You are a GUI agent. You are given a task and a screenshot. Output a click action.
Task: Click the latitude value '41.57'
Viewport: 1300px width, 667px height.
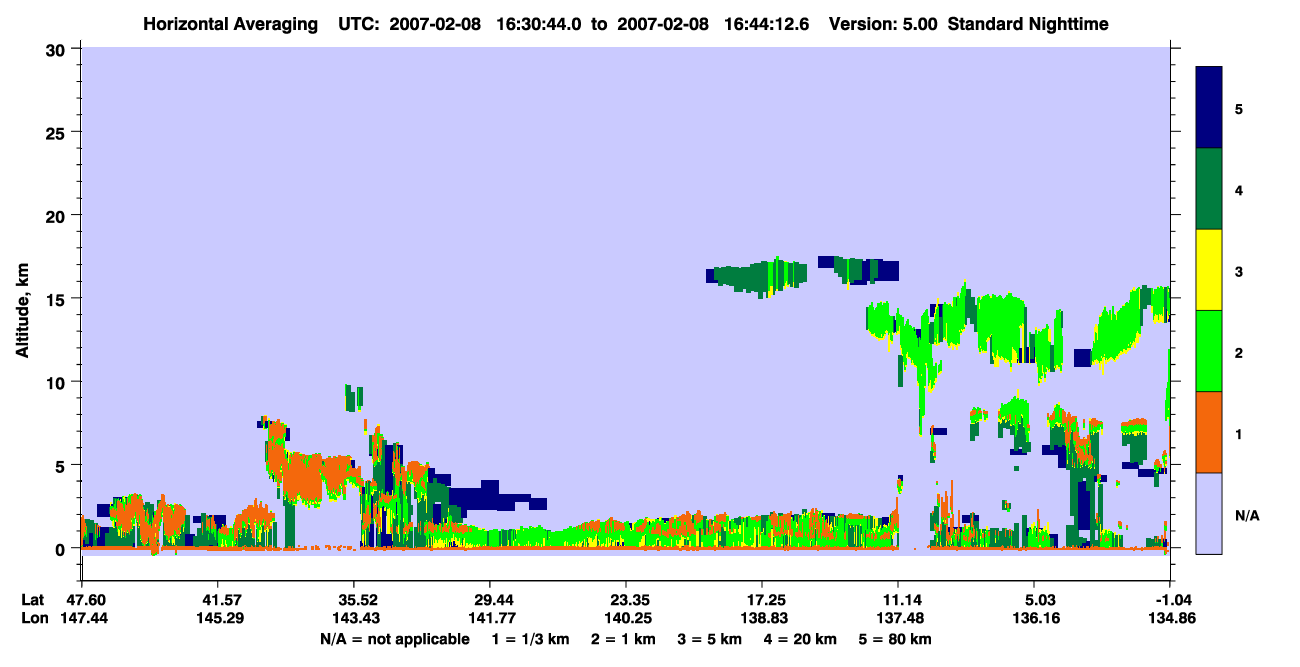pyautogui.click(x=217, y=600)
